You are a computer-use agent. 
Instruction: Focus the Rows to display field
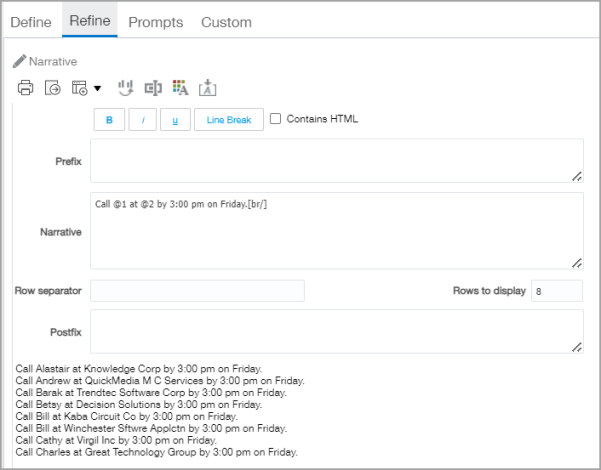557,291
